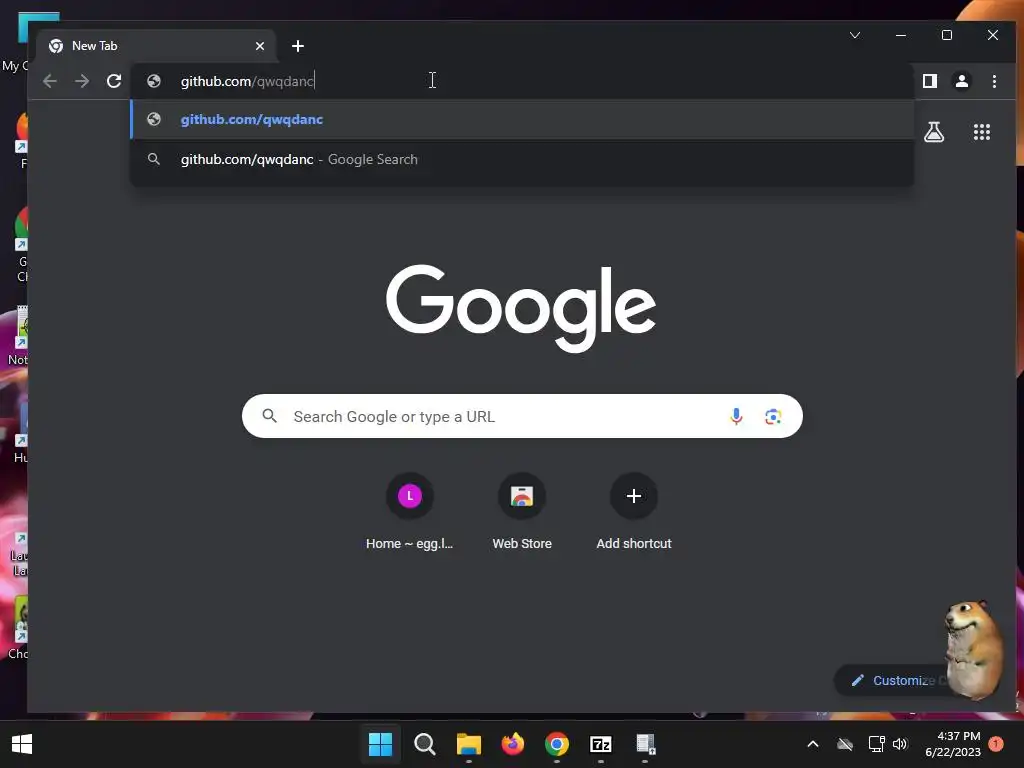Open the Google apps grid
The width and height of the screenshot is (1024, 768).
coord(982,132)
